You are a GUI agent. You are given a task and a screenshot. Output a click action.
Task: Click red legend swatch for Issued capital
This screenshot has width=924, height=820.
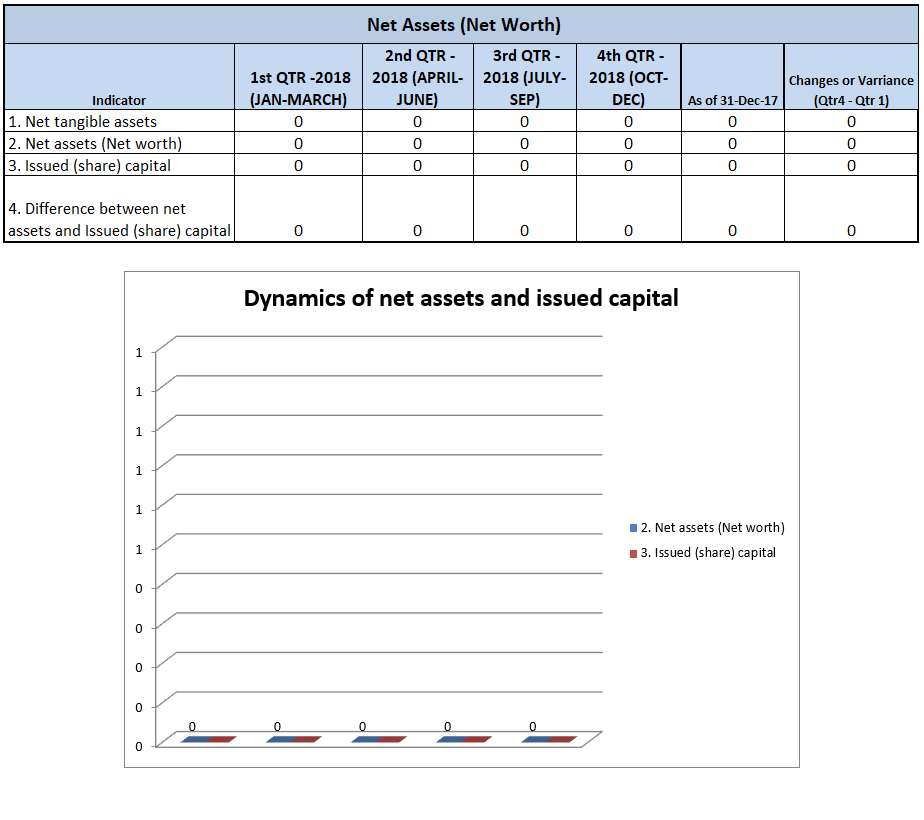pos(633,554)
